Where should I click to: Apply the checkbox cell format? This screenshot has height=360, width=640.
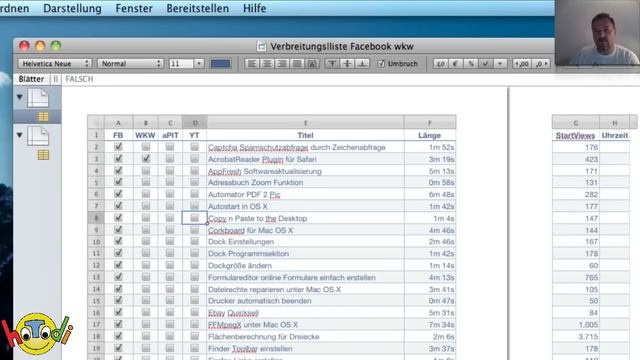click(485, 64)
